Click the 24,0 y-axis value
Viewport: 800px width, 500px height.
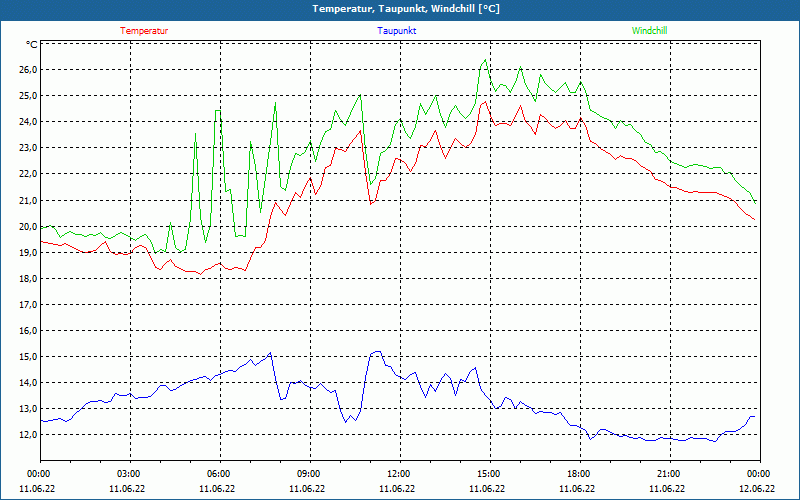28,121
